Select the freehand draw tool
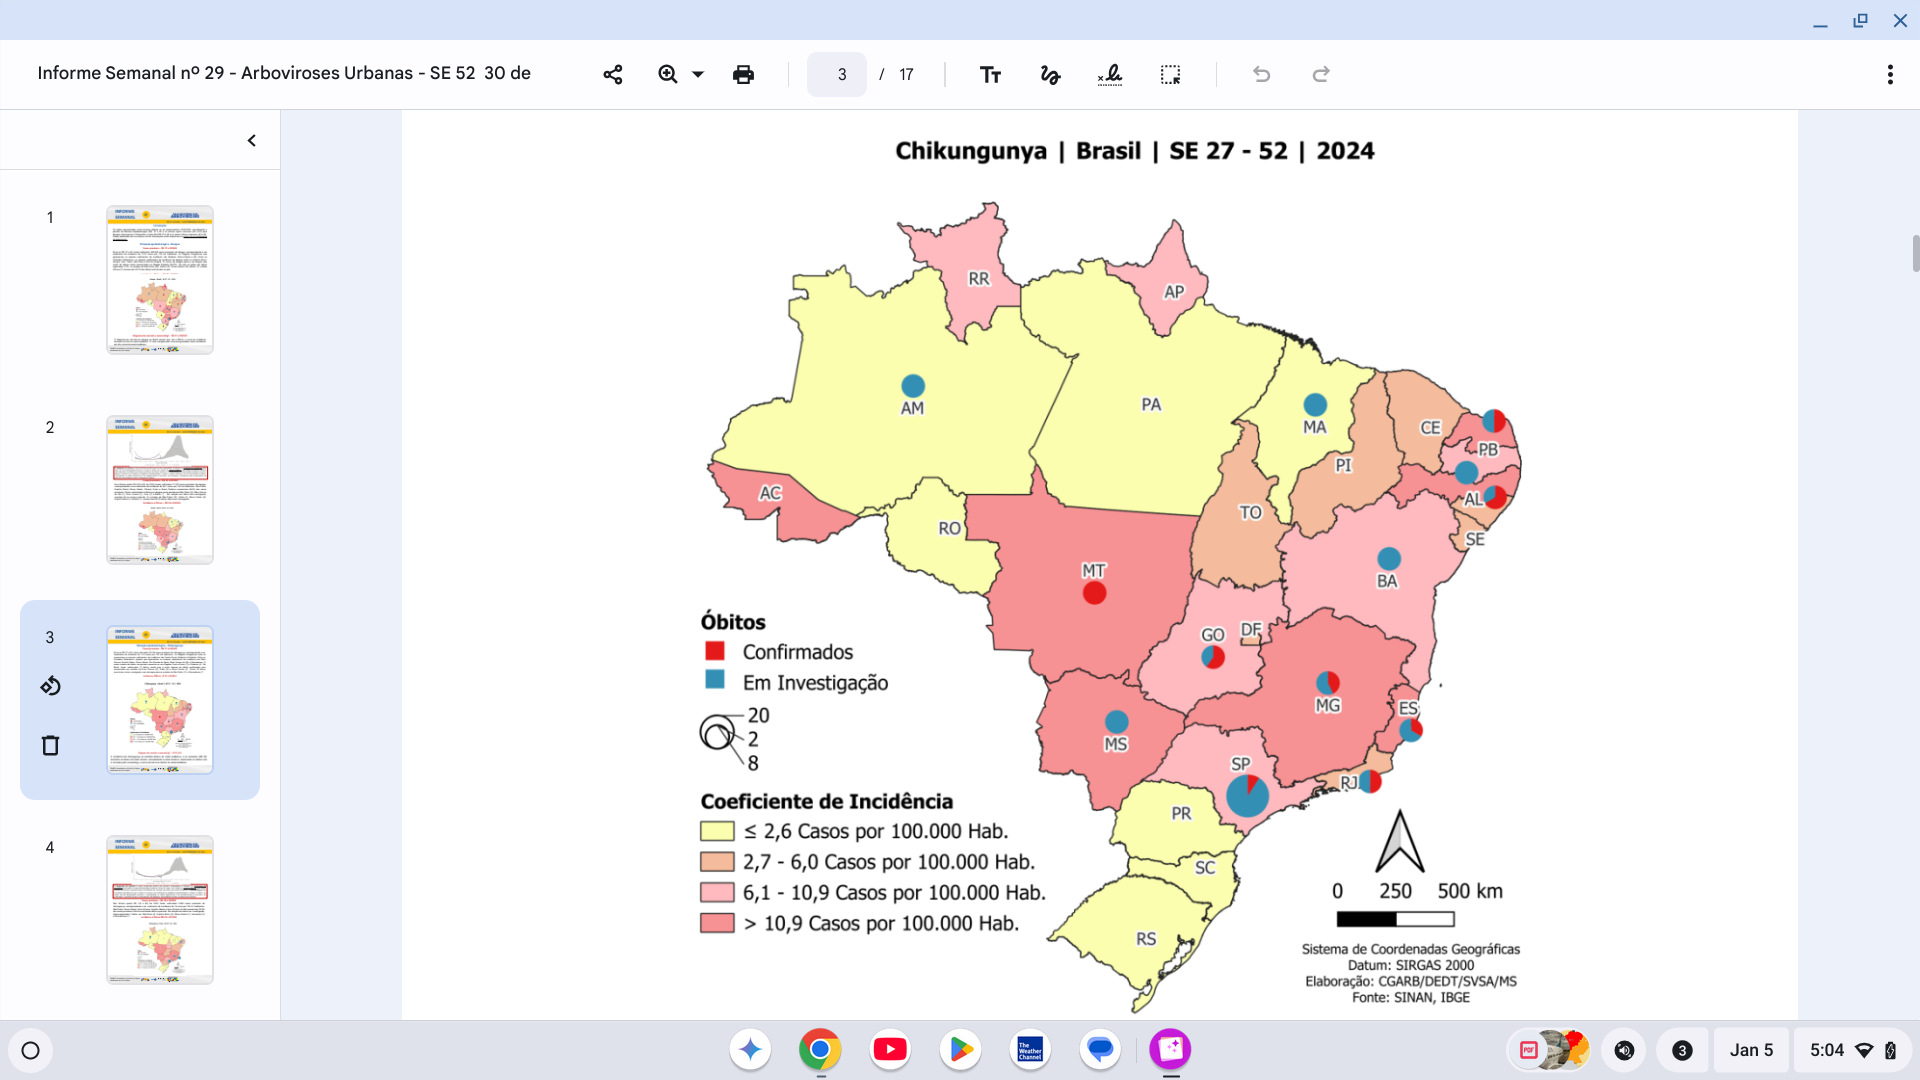Image resolution: width=1920 pixels, height=1080 pixels. point(1050,75)
